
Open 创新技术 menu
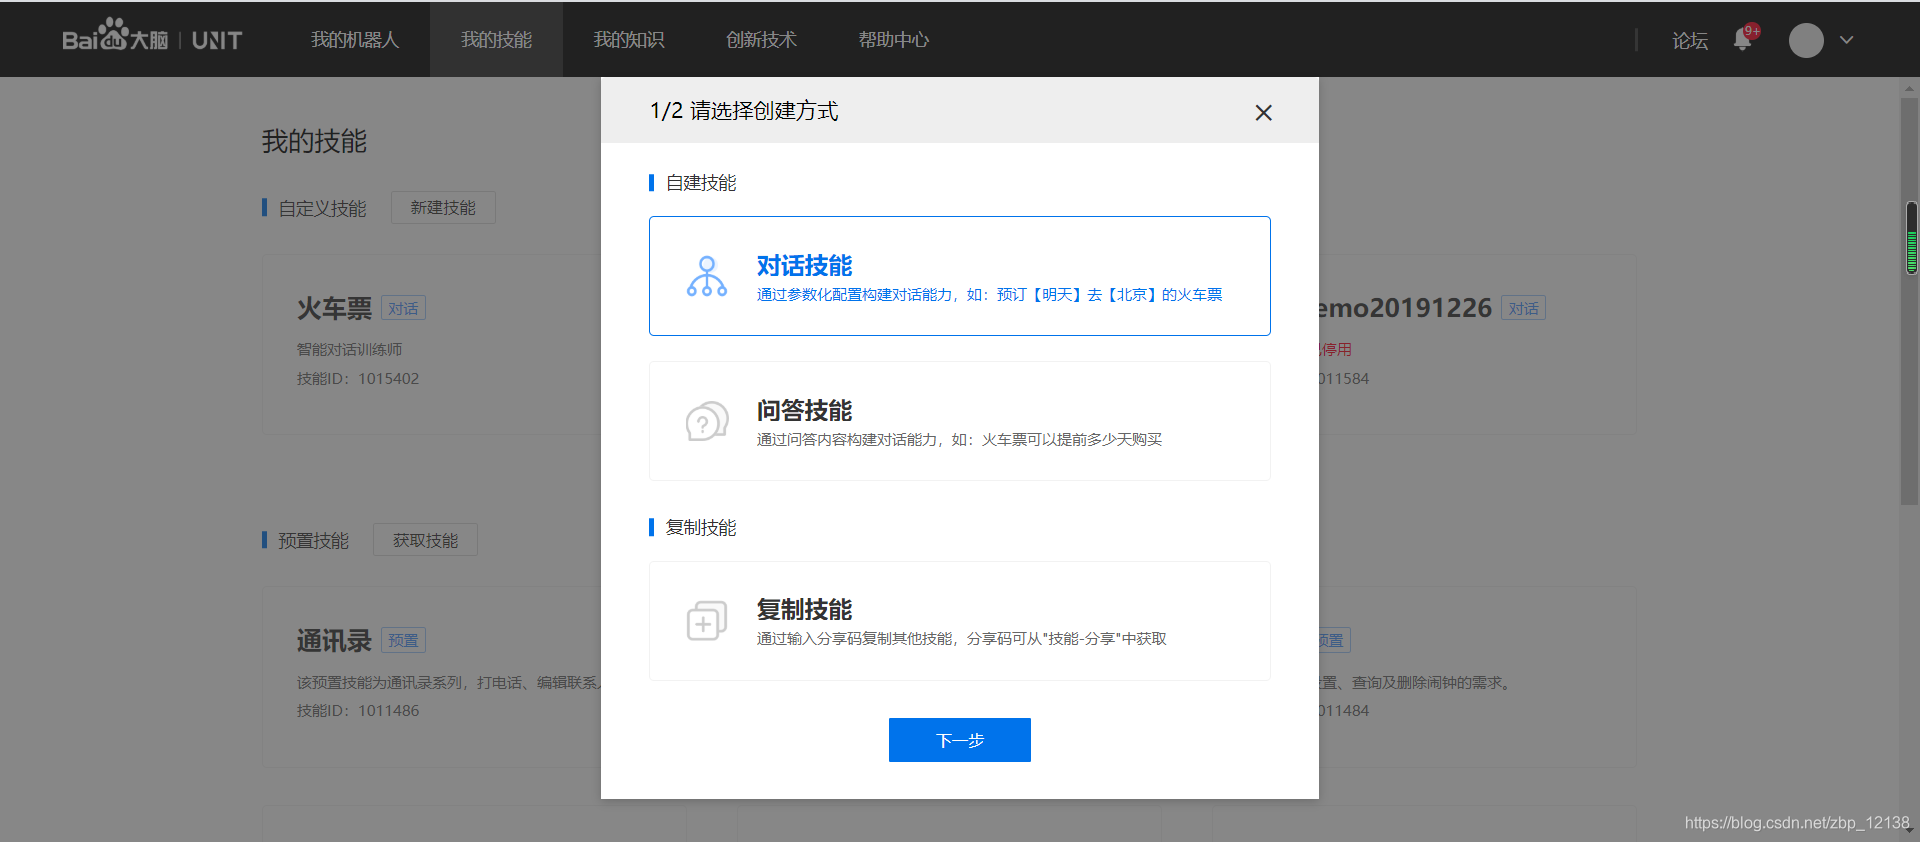click(761, 40)
